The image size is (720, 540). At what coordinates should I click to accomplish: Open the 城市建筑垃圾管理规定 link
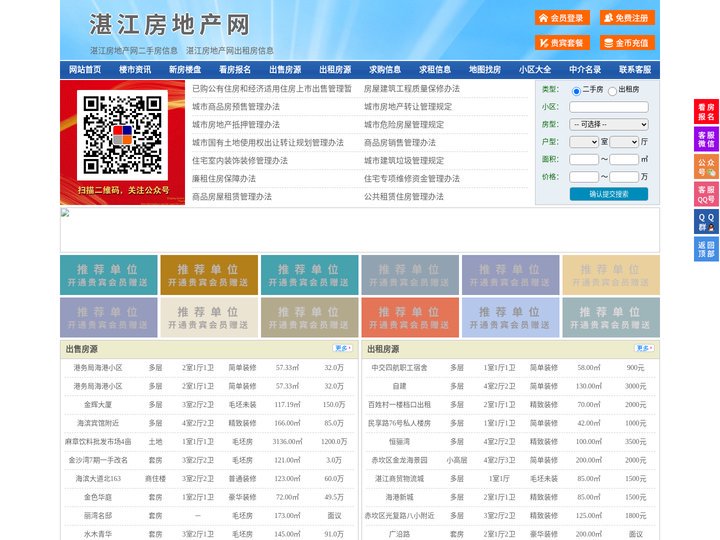(404, 161)
